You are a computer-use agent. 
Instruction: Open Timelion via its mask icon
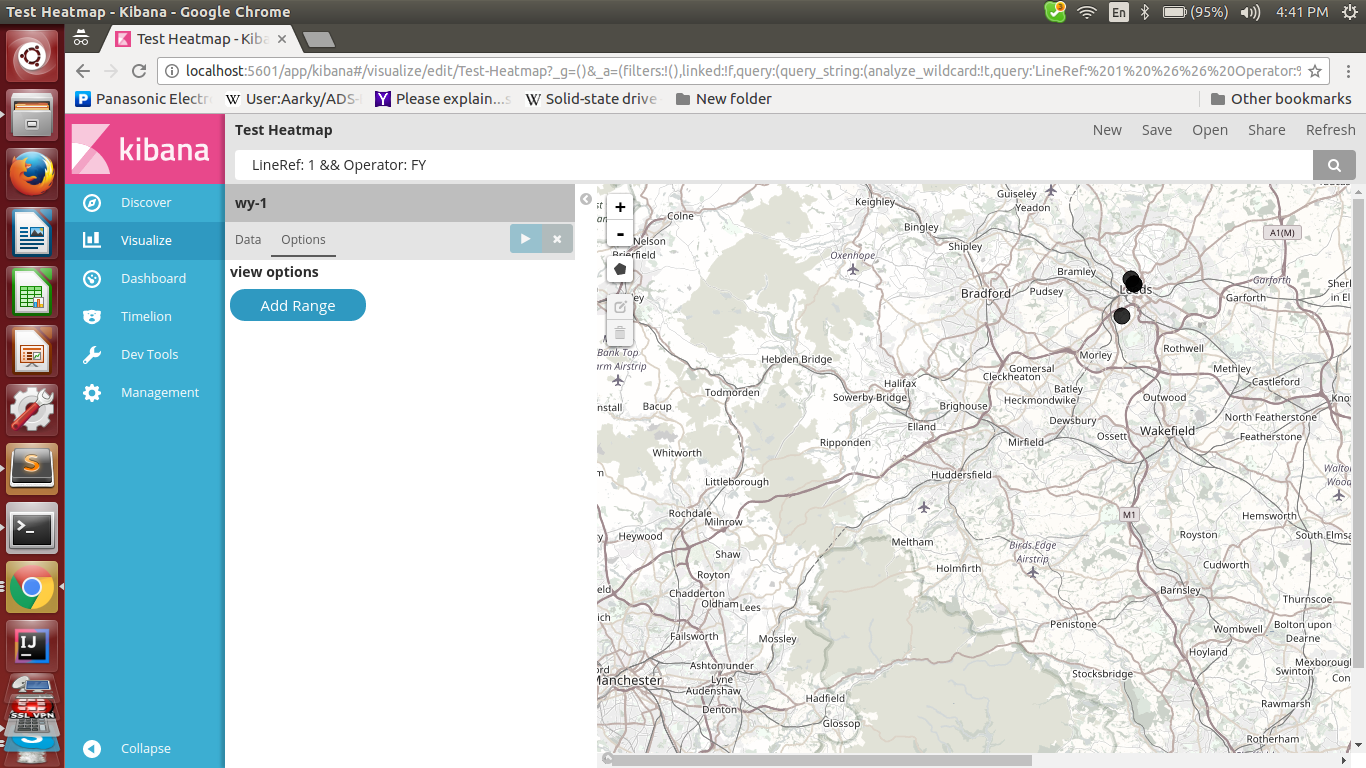coord(92,316)
